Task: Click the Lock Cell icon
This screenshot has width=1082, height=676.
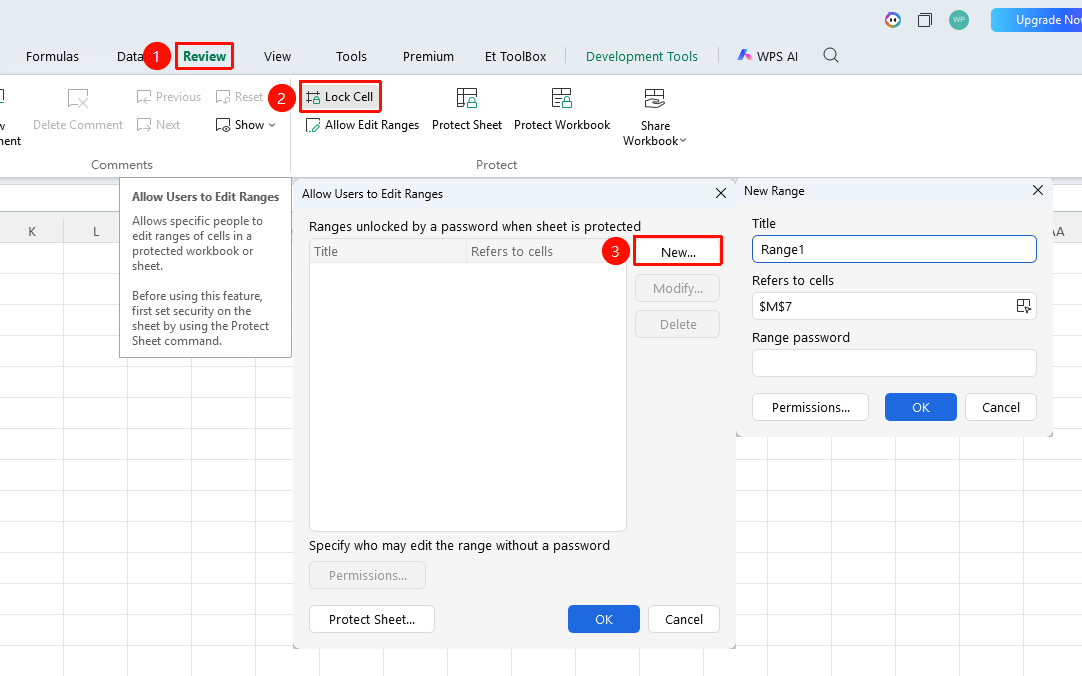Action: tap(313, 97)
